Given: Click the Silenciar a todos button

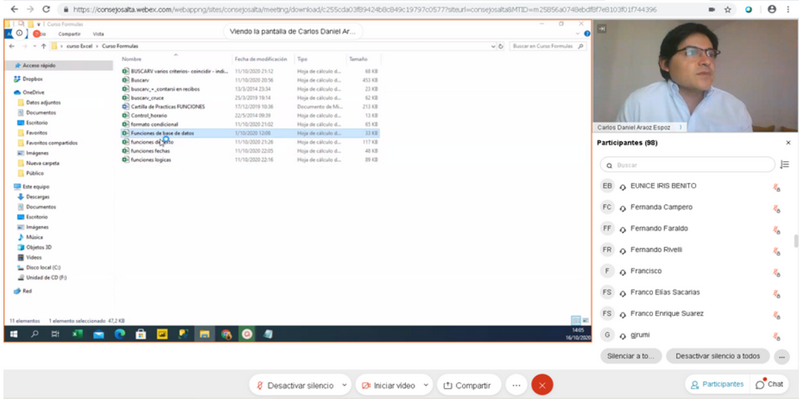Looking at the screenshot, I should pyautogui.click(x=631, y=356).
